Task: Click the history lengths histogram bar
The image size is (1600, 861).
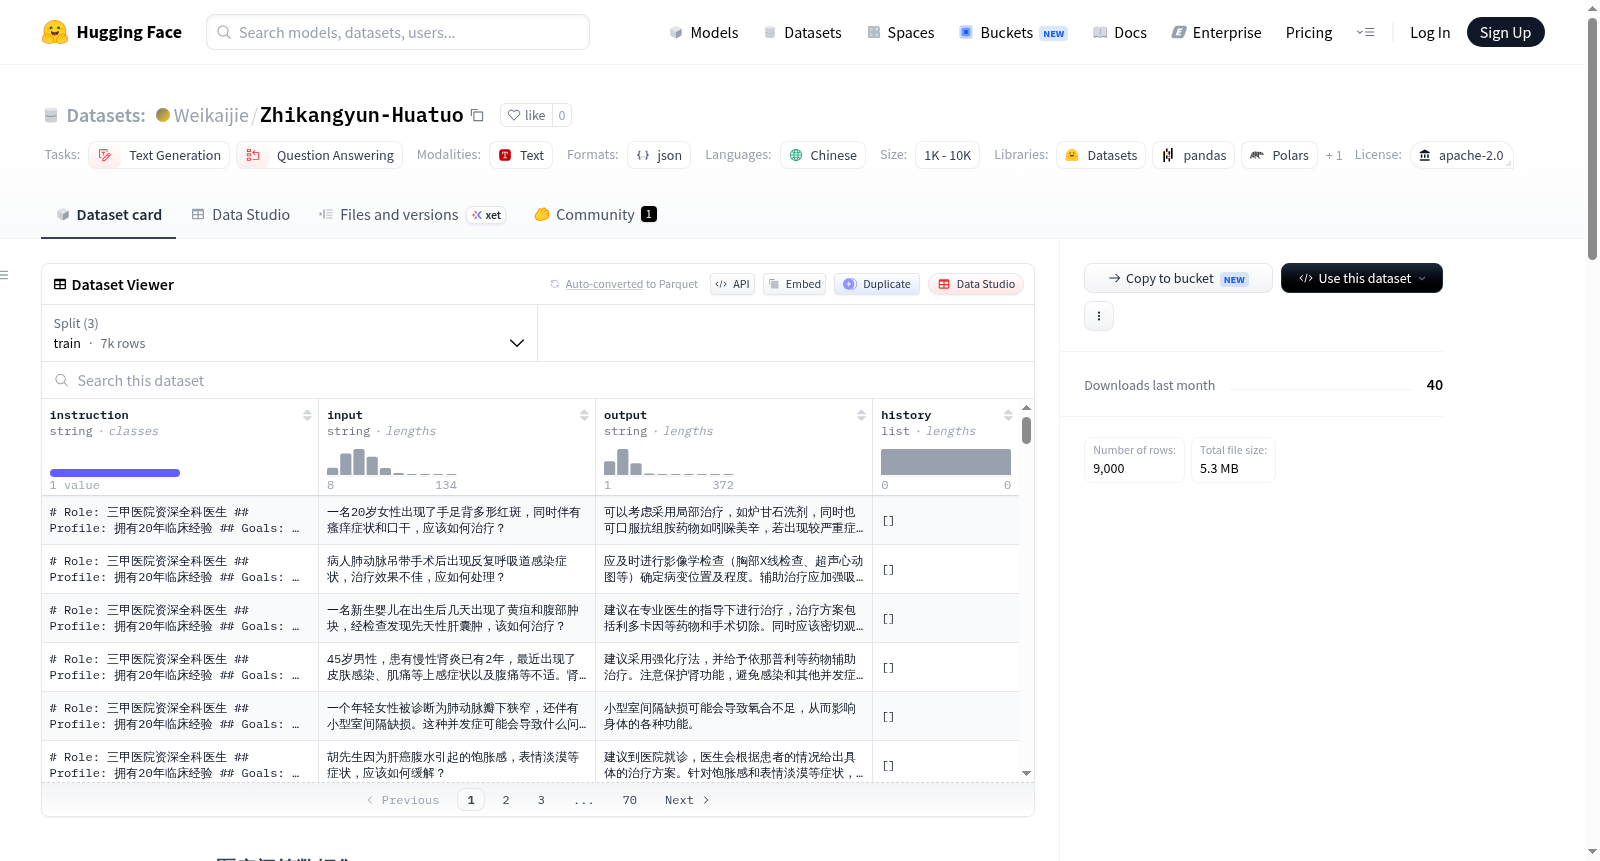Action: pyautogui.click(x=946, y=462)
